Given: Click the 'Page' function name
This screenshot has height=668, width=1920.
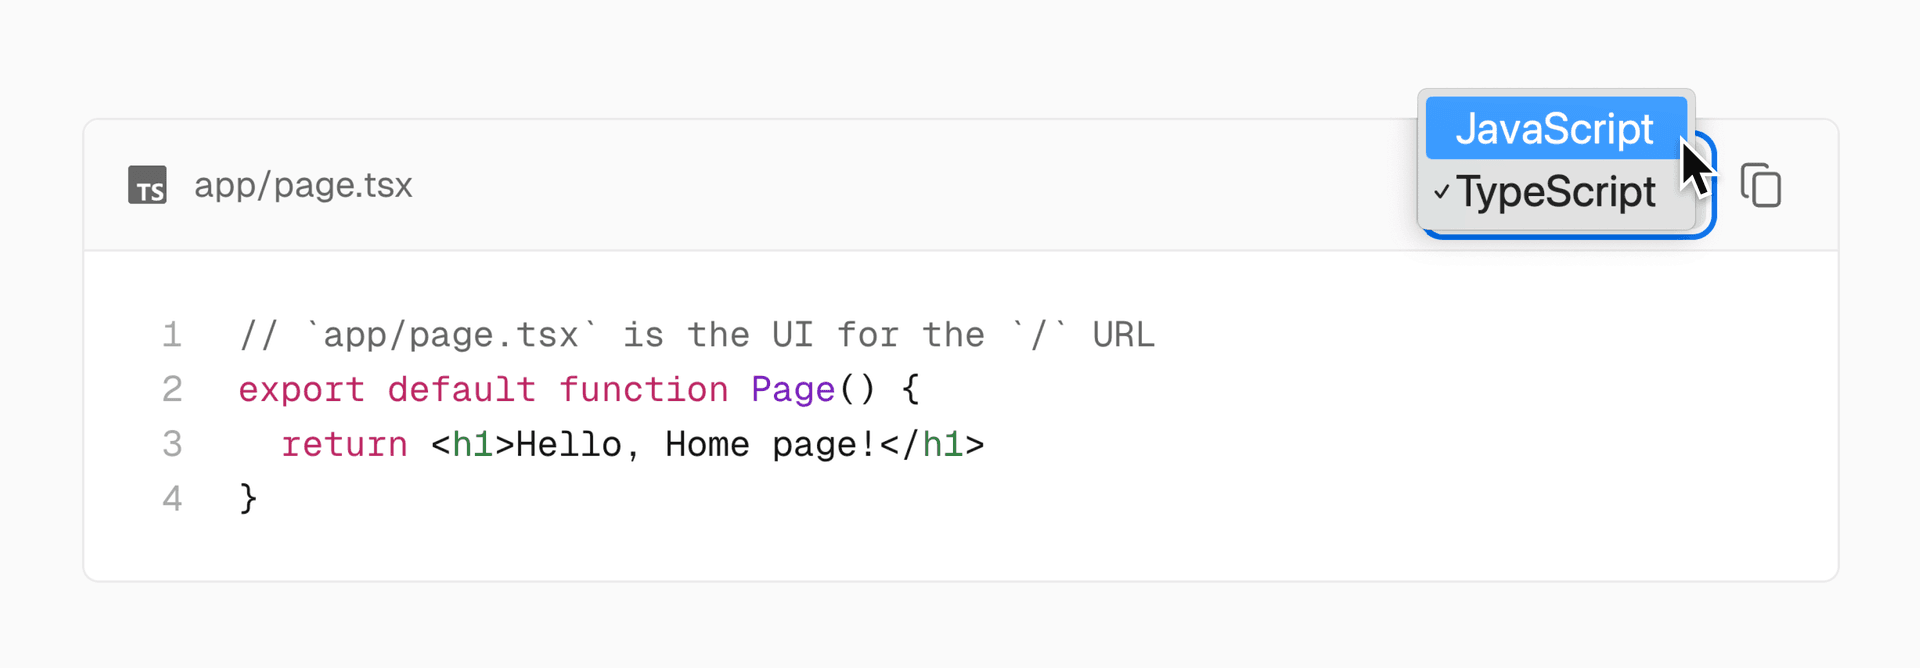Looking at the screenshot, I should click(792, 389).
